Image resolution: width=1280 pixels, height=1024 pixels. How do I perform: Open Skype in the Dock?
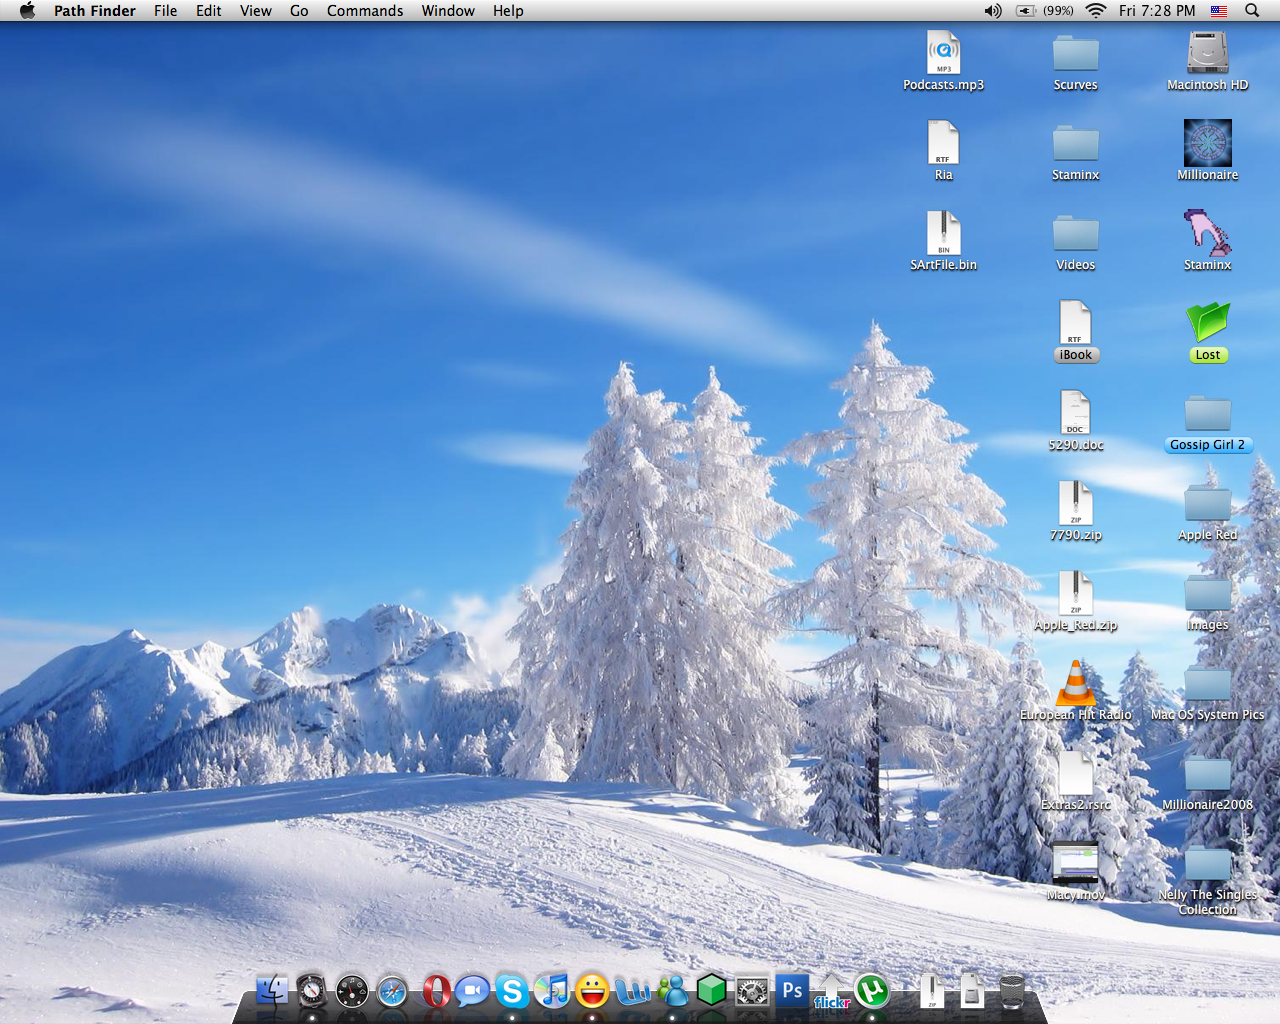point(512,991)
